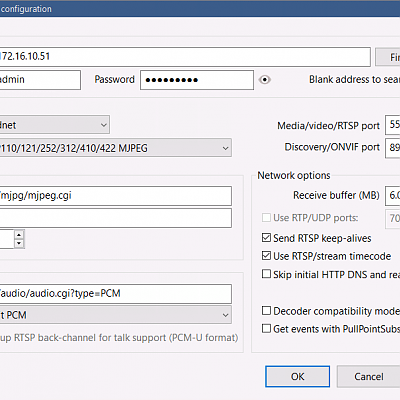Screen dimensions: 400x400
Task: Click the Cancel button
Action: coord(368,376)
